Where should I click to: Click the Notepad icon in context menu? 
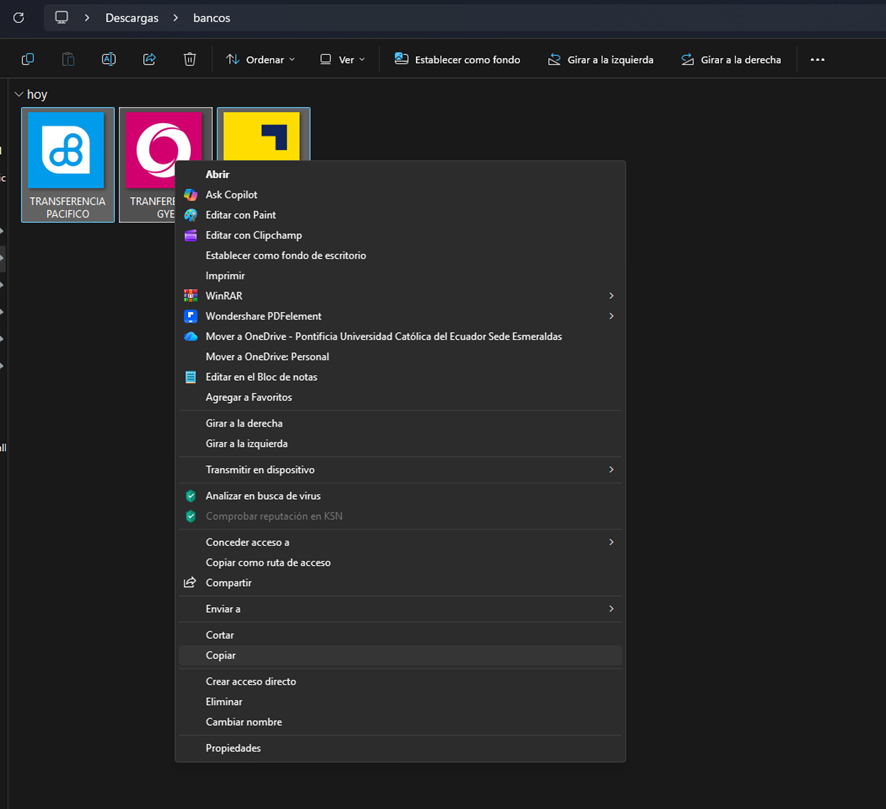(191, 377)
